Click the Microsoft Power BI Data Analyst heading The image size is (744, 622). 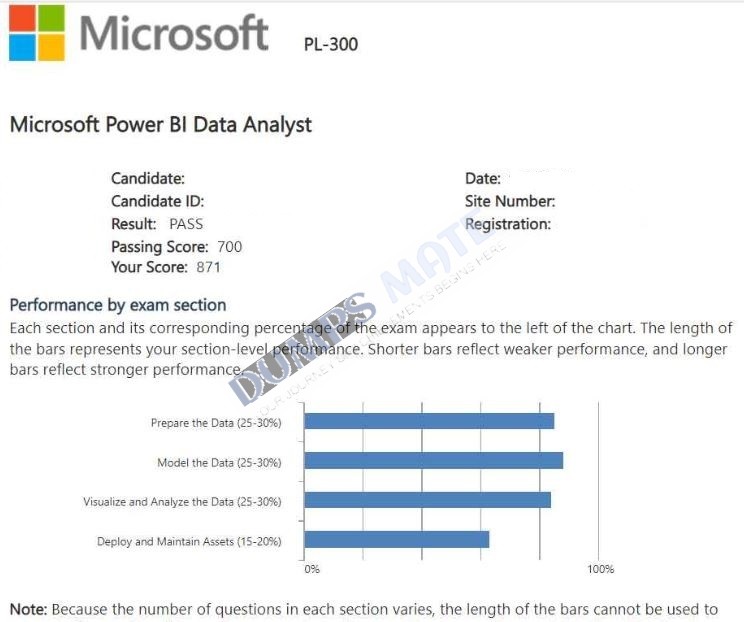161,125
